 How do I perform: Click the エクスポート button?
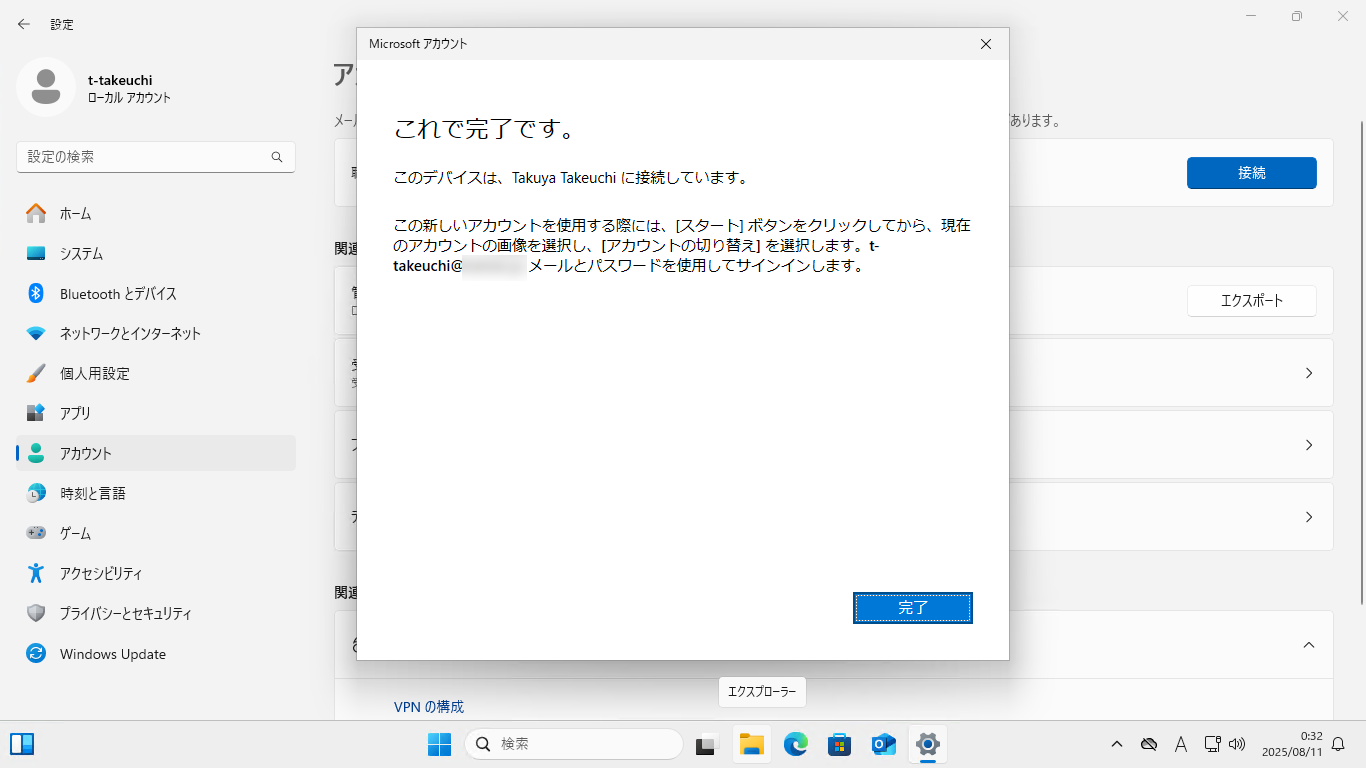1251,300
